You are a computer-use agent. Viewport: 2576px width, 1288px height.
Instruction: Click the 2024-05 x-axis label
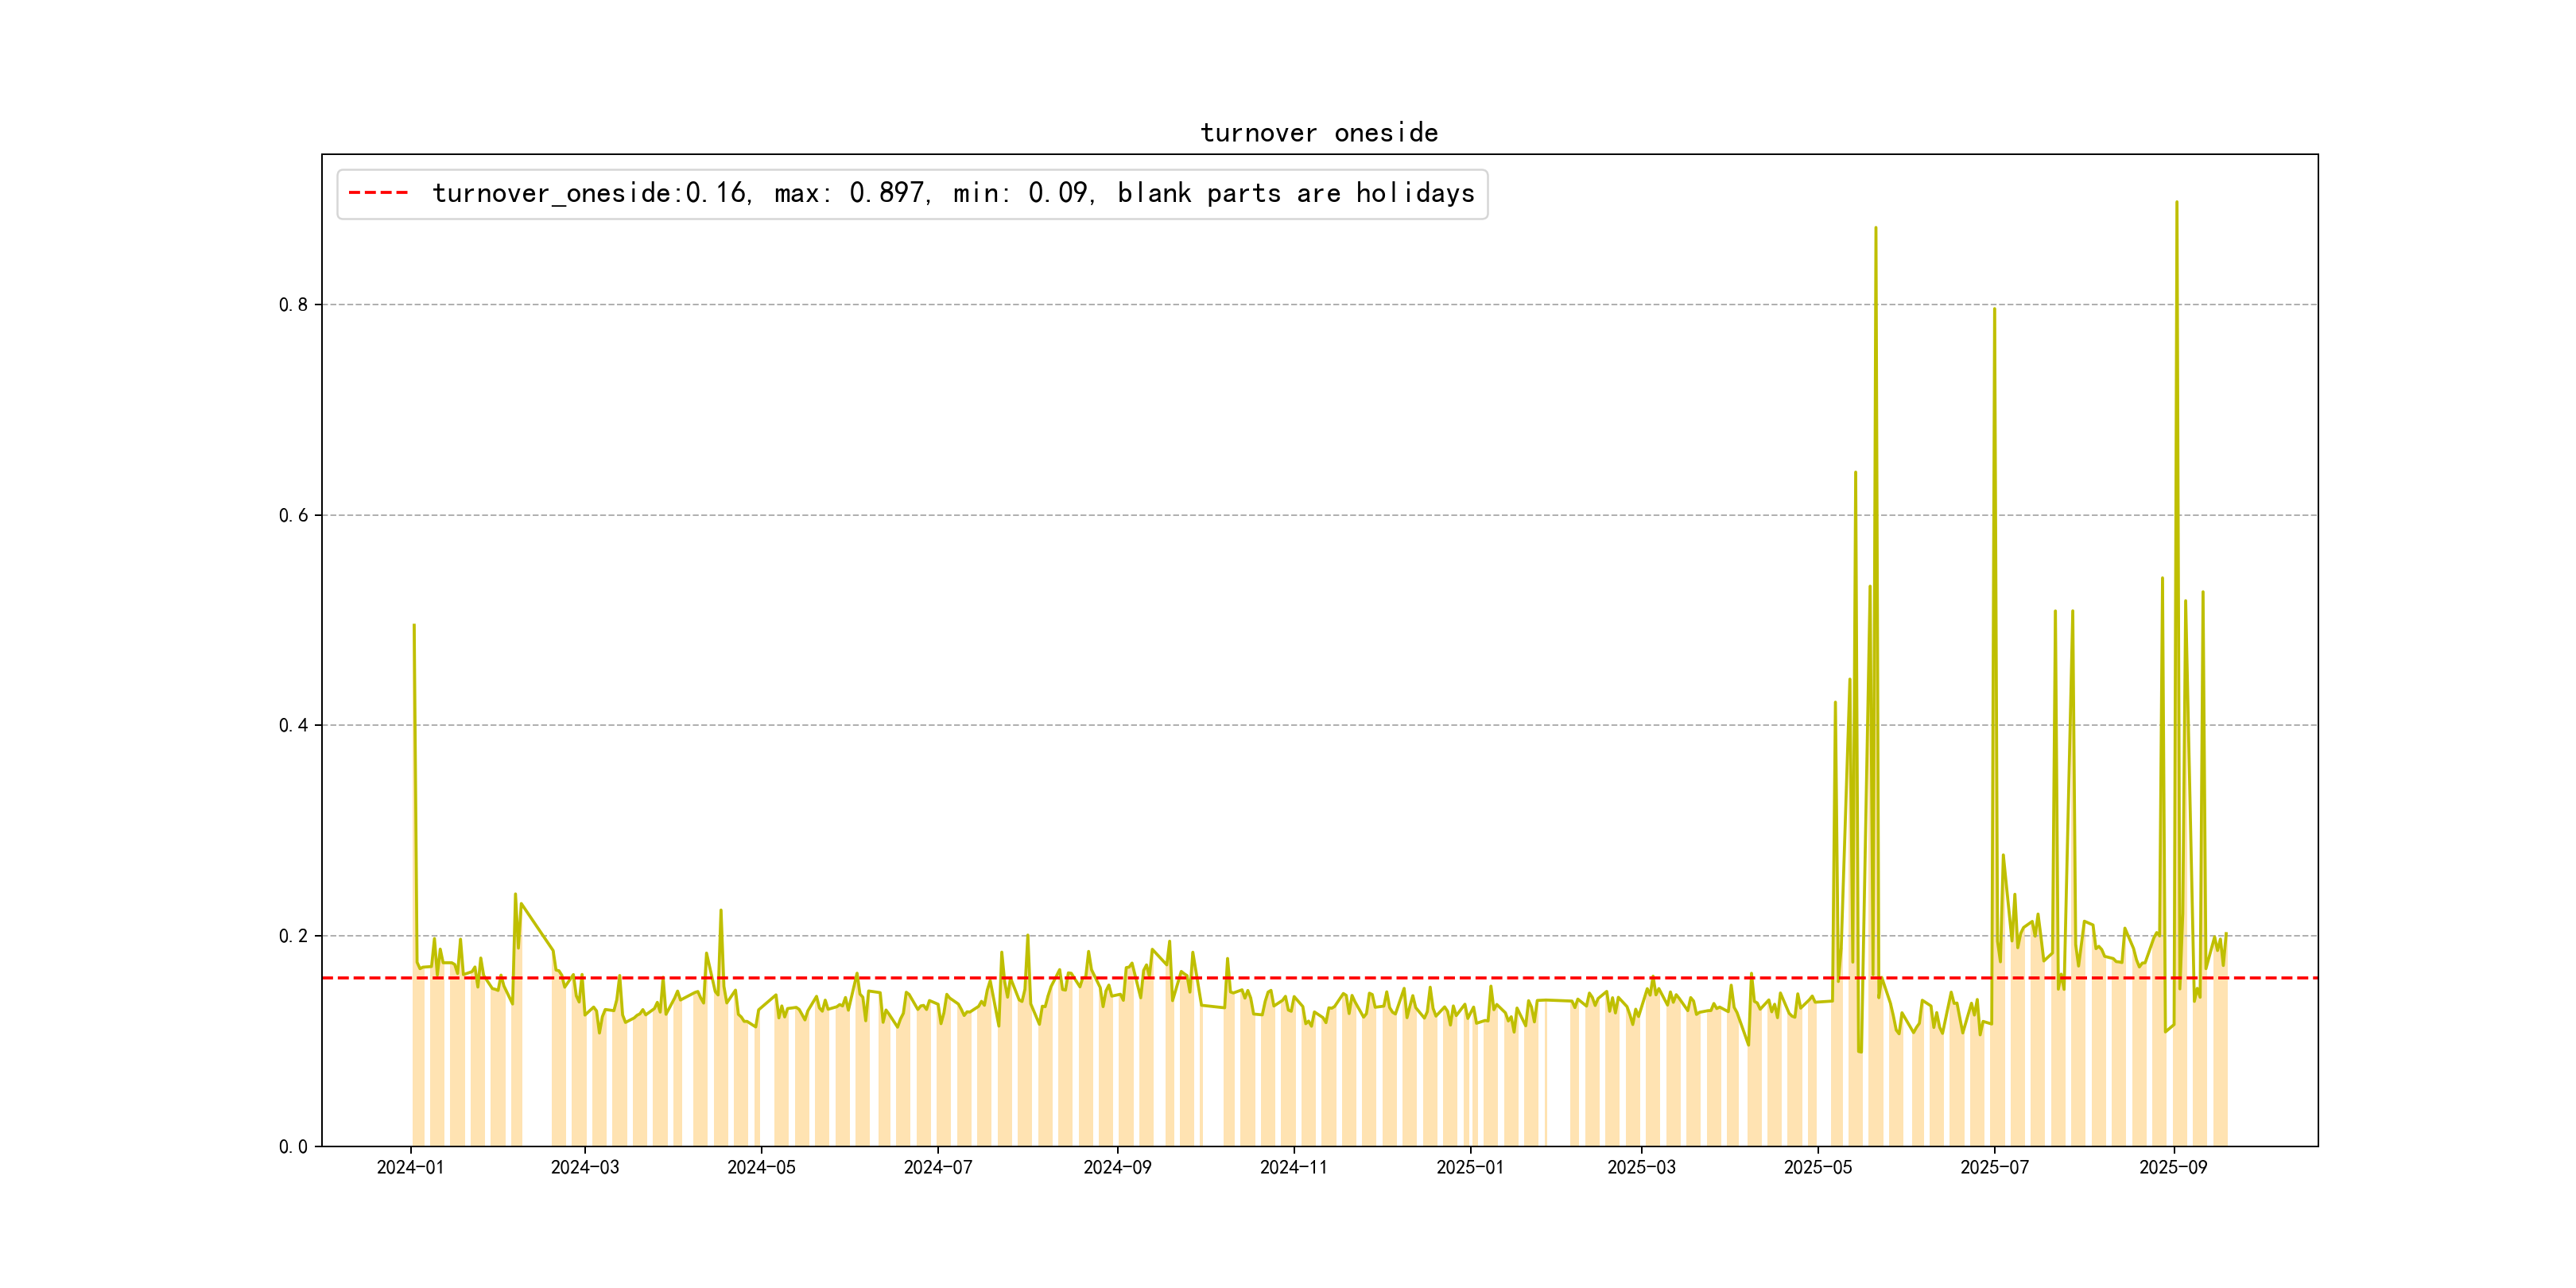(761, 1168)
